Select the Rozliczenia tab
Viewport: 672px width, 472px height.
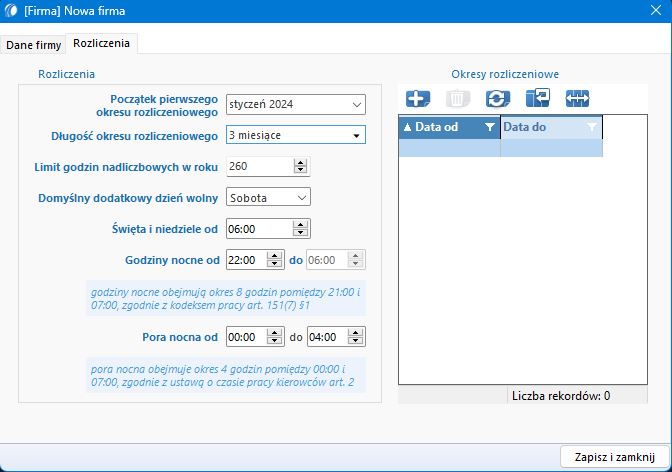(x=101, y=43)
